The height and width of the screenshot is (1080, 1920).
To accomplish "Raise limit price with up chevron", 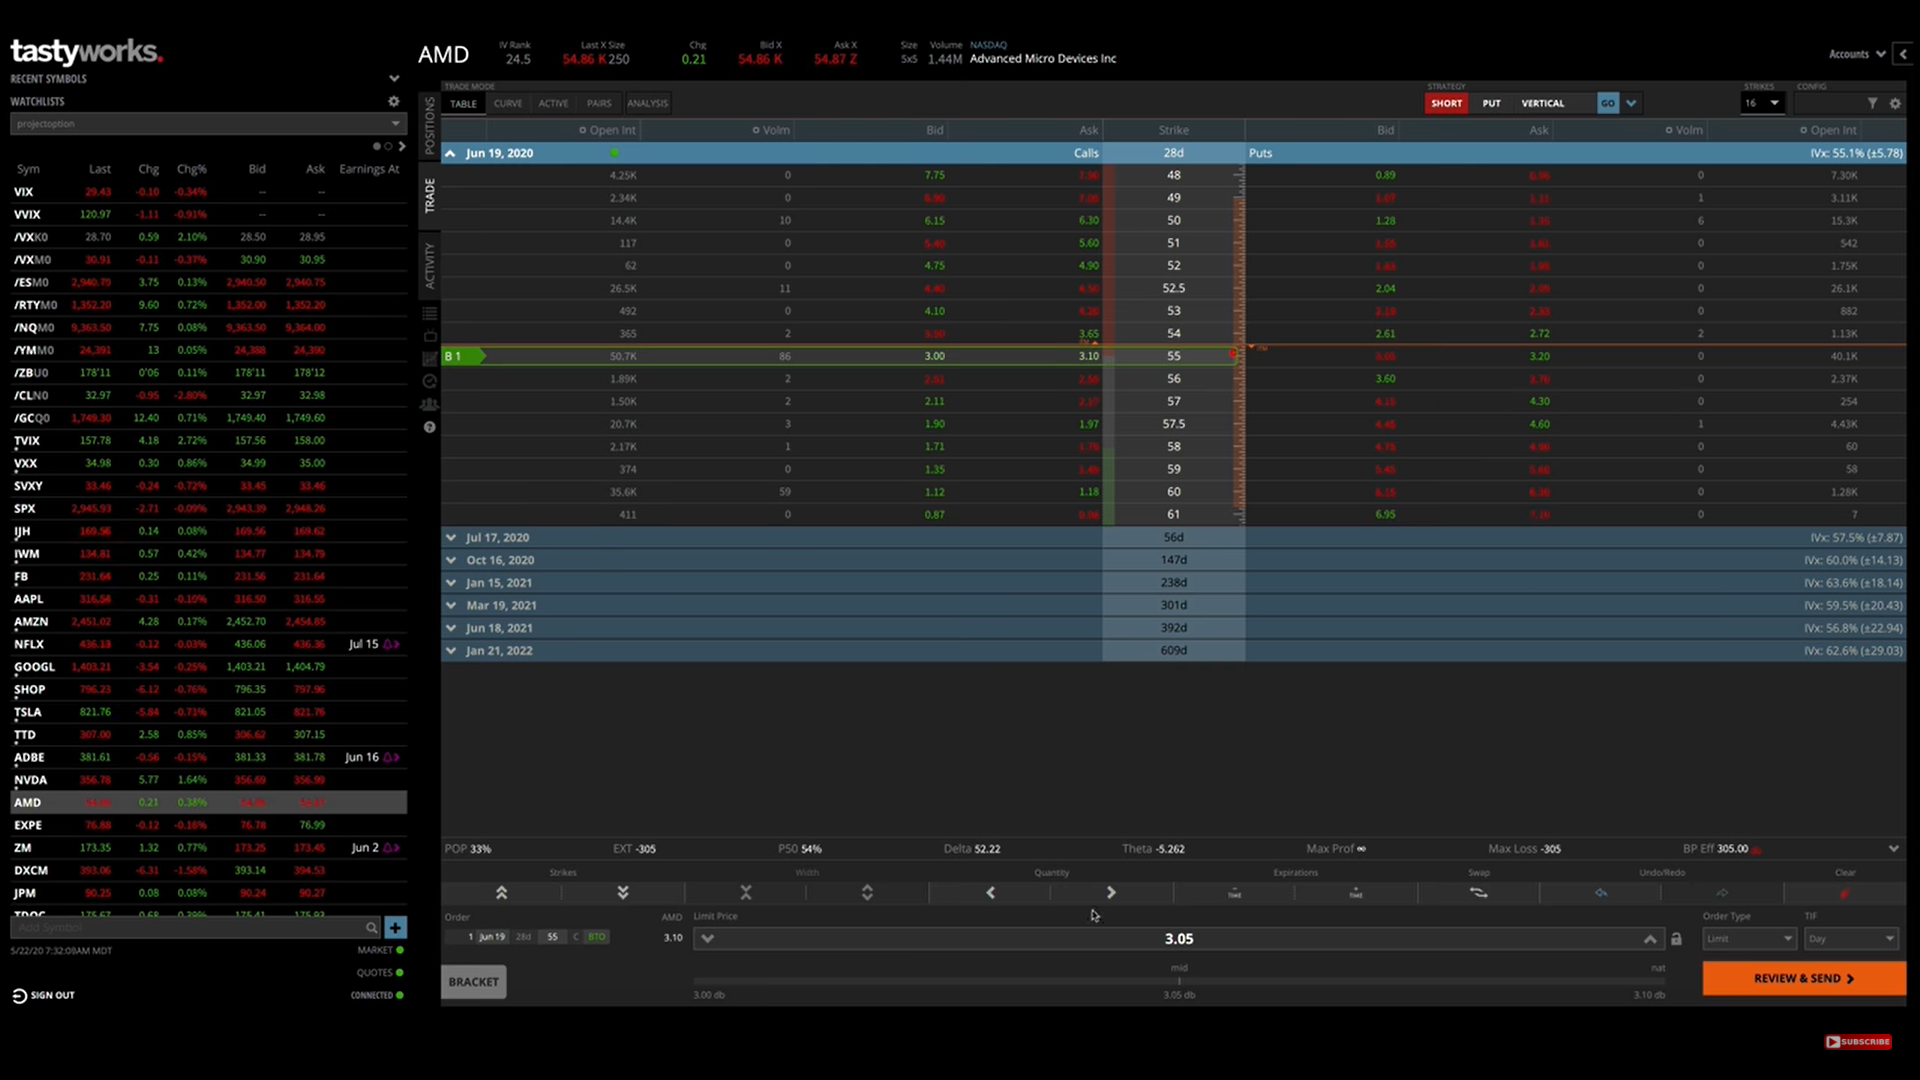I will (x=1649, y=939).
